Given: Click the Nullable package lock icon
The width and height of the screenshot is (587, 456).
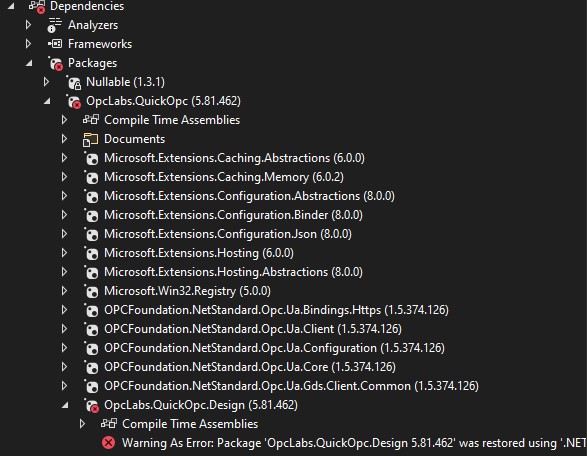Looking at the screenshot, I should pyautogui.click(x=74, y=82).
